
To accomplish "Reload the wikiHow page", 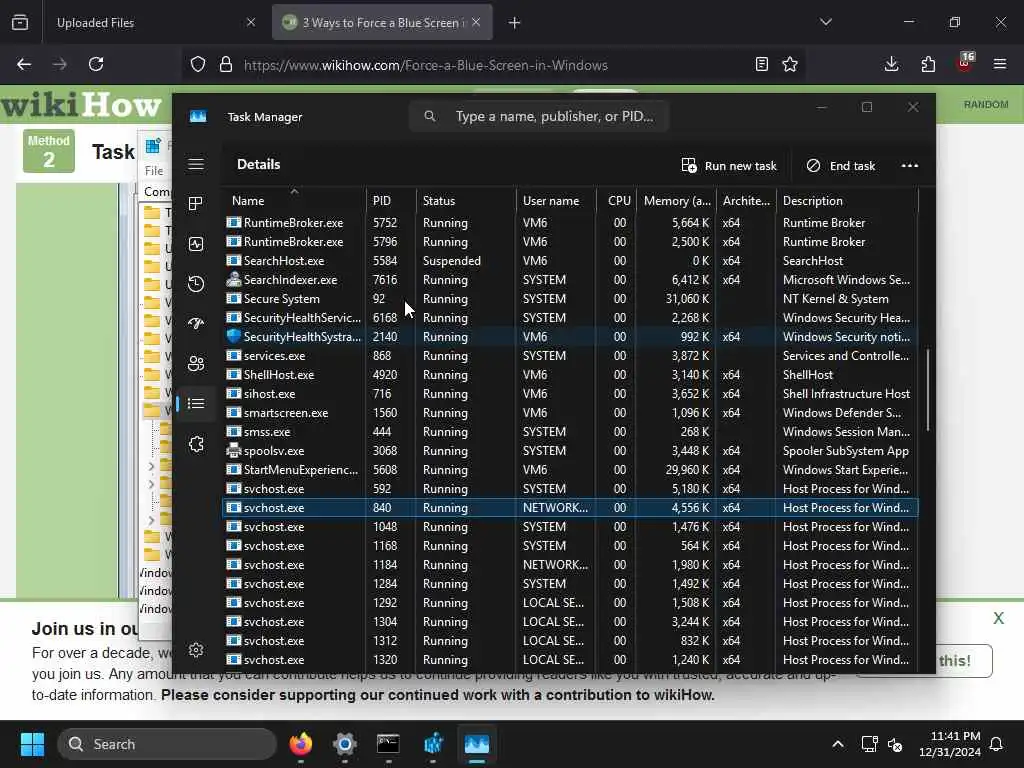I will pyautogui.click(x=96, y=64).
